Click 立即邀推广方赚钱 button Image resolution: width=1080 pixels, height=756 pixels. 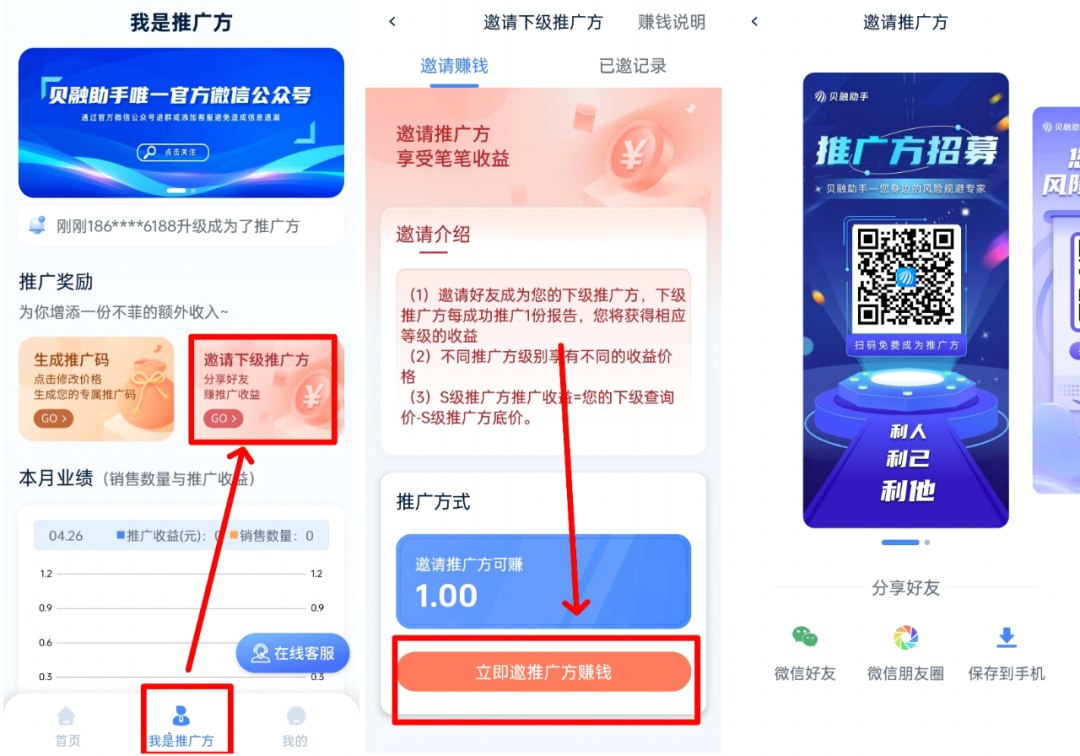coord(543,672)
